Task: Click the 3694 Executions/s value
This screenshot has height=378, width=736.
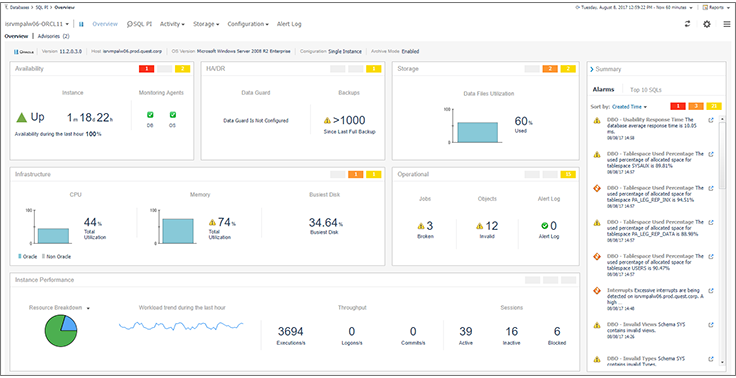Action: tap(291, 332)
